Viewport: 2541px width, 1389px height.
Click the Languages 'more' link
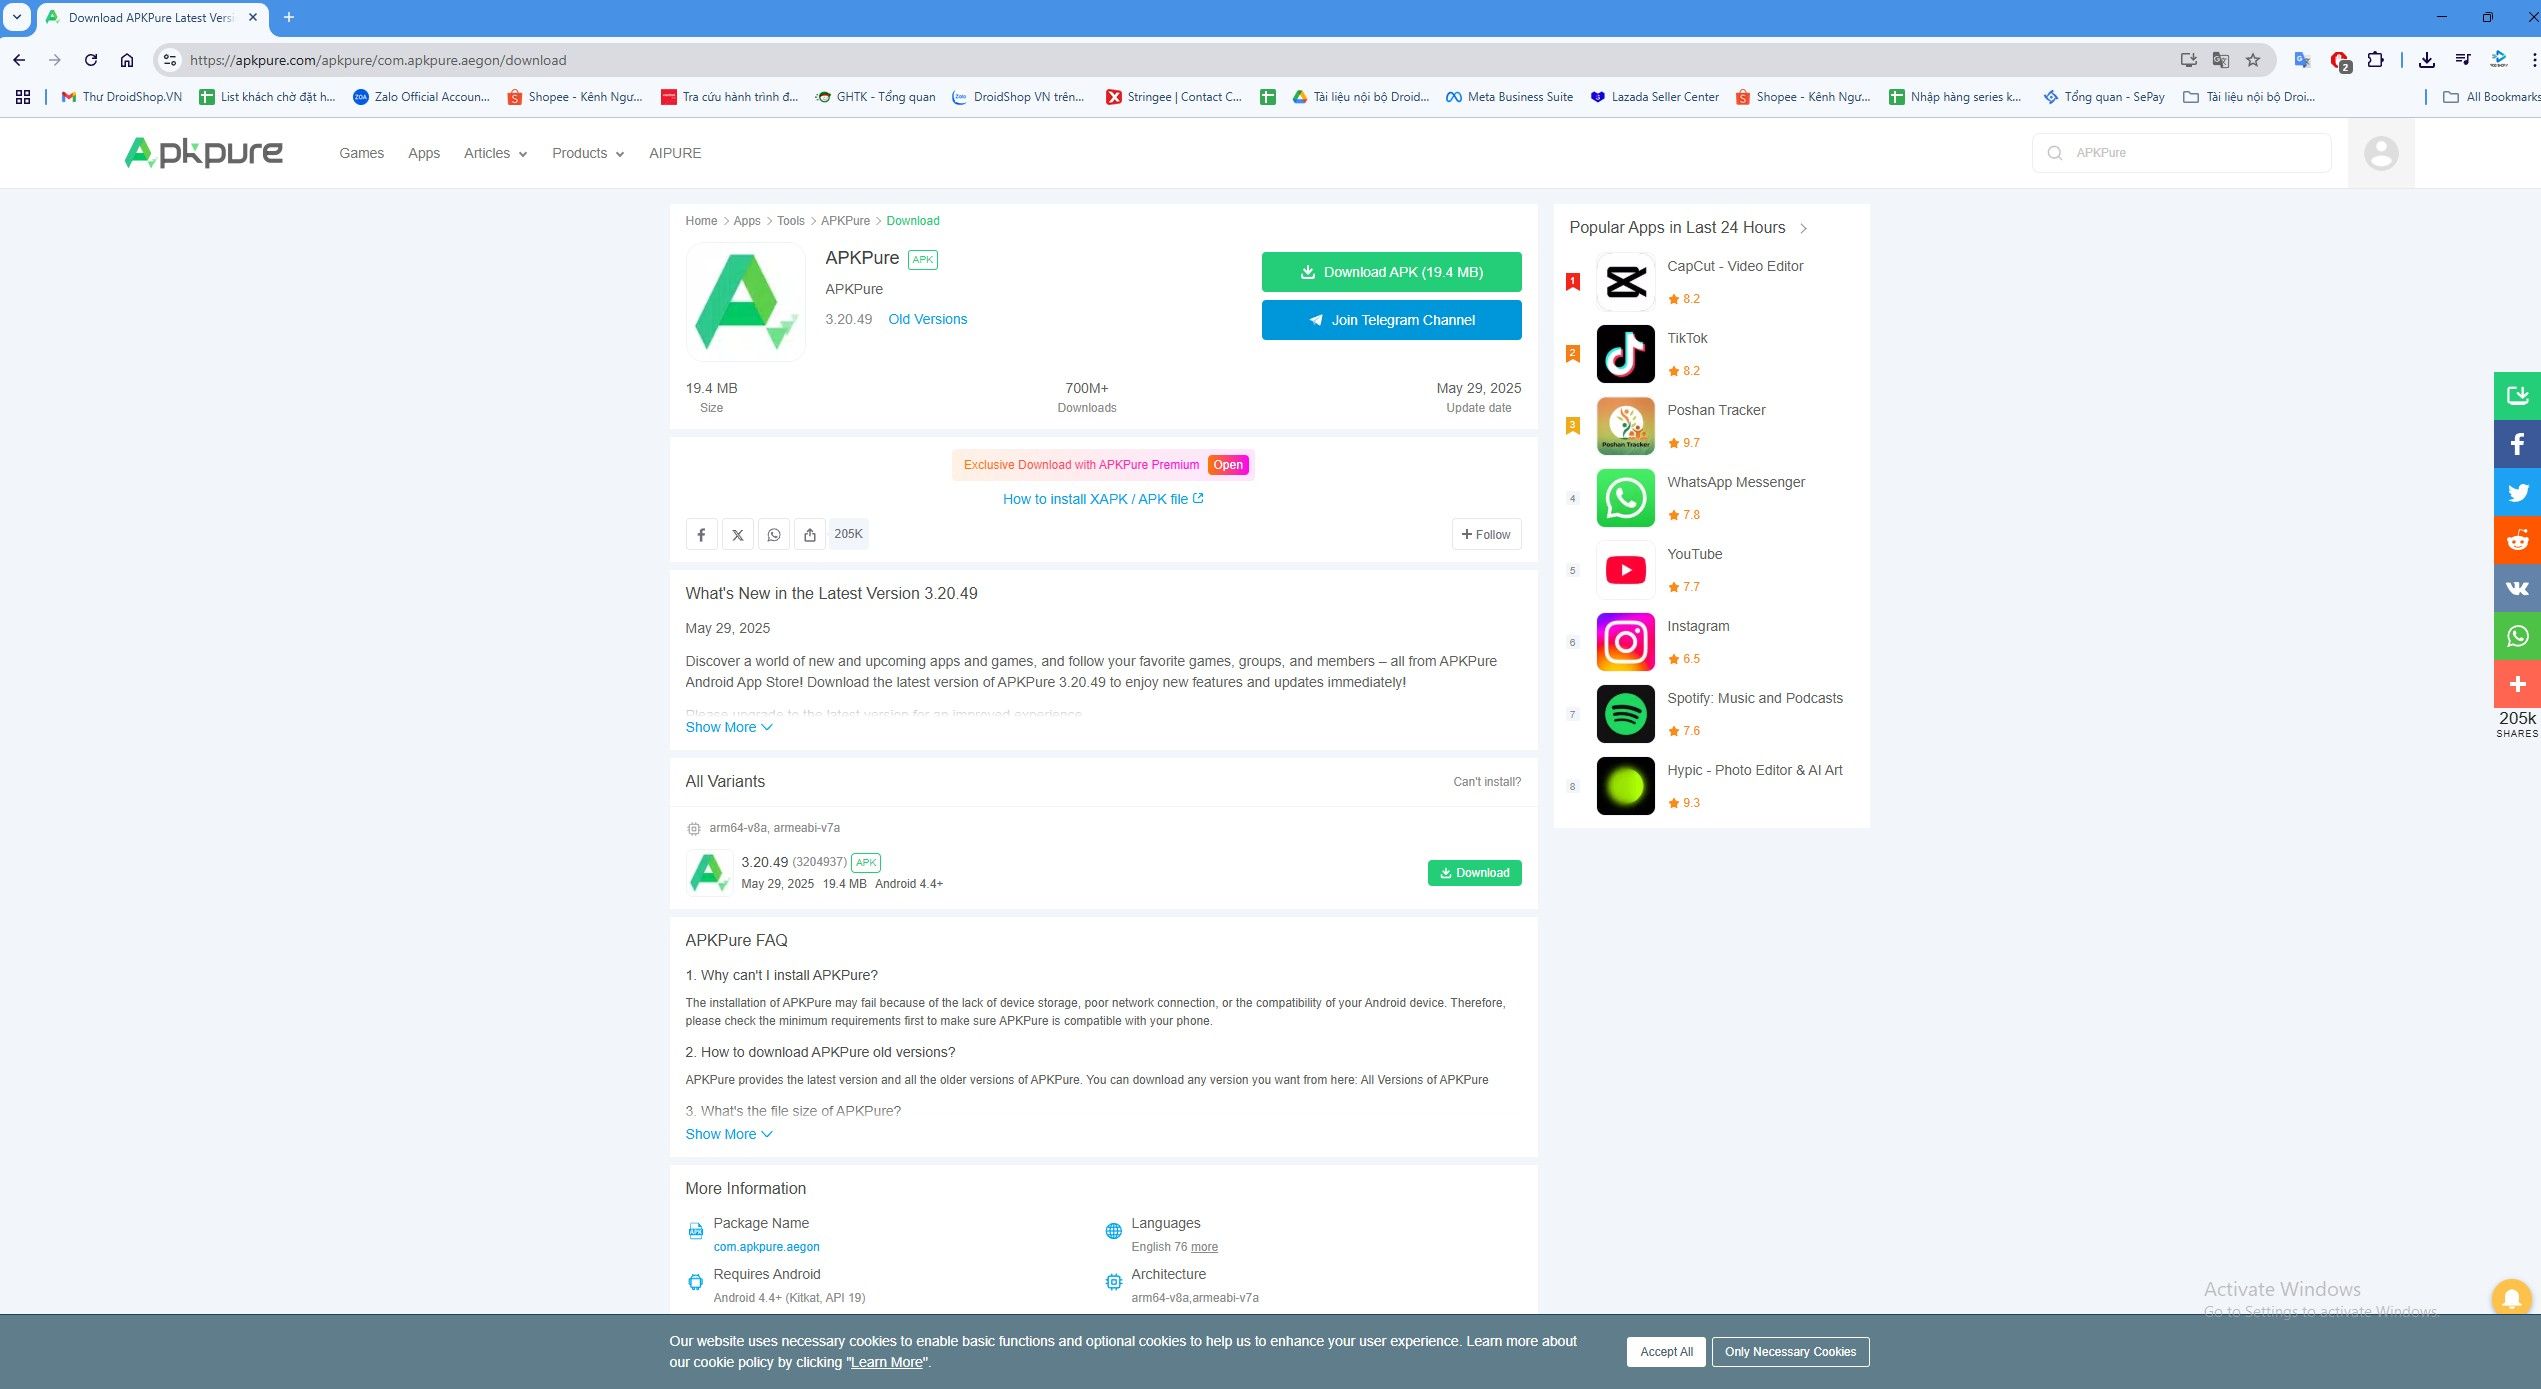click(x=1204, y=1247)
